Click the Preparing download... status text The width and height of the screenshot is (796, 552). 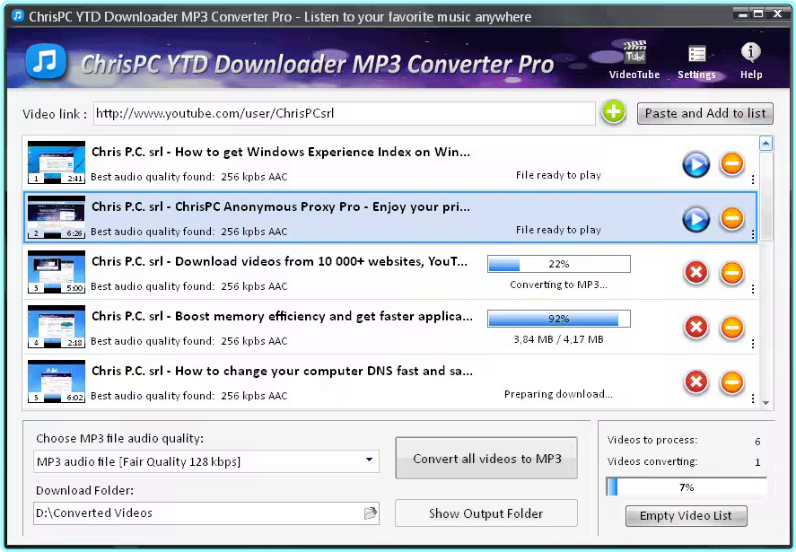point(558,394)
